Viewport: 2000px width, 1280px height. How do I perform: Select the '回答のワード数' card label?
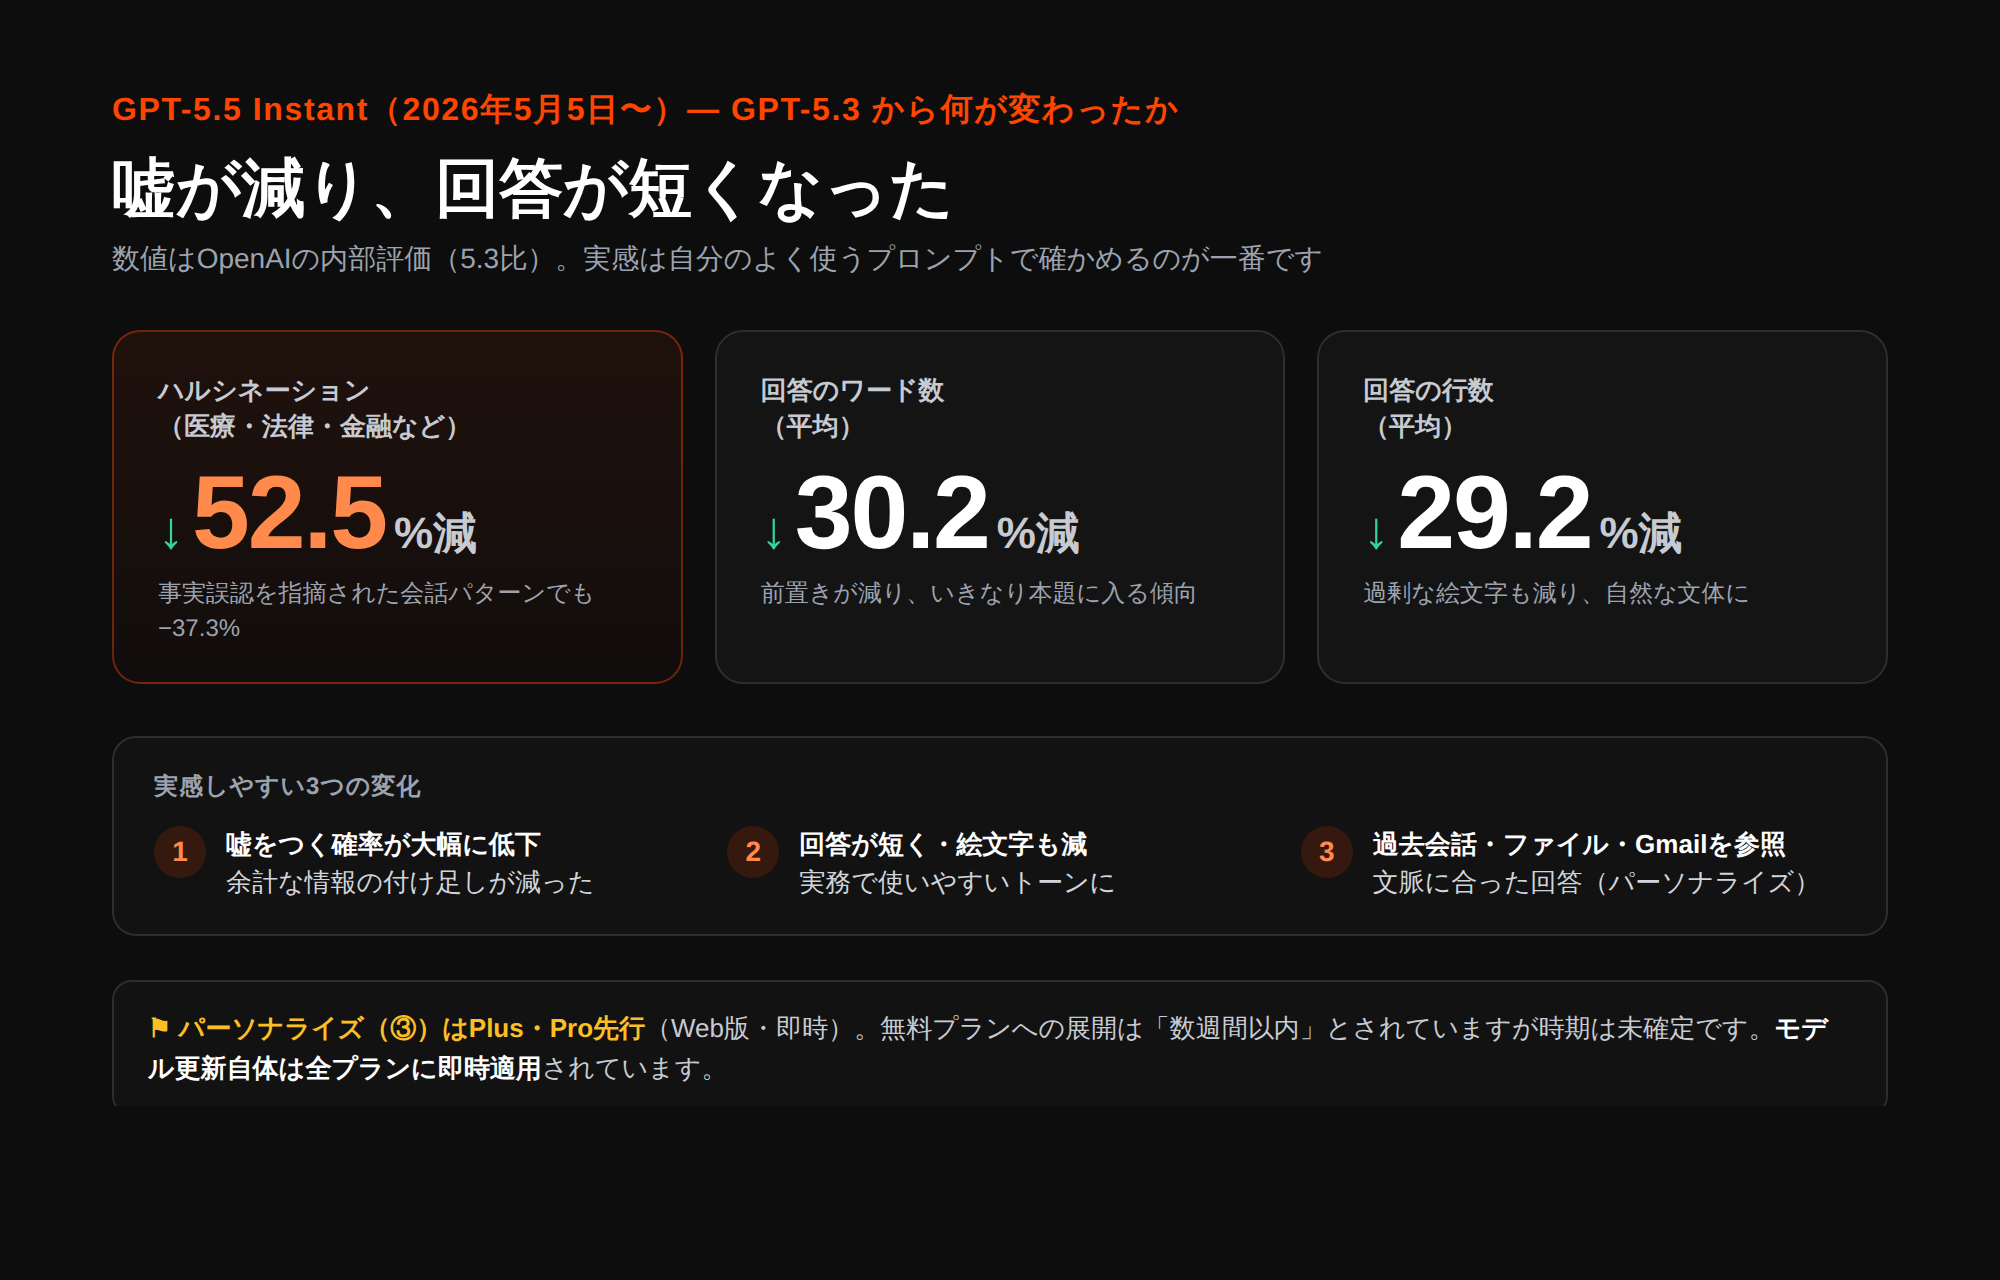(x=852, y=390)
